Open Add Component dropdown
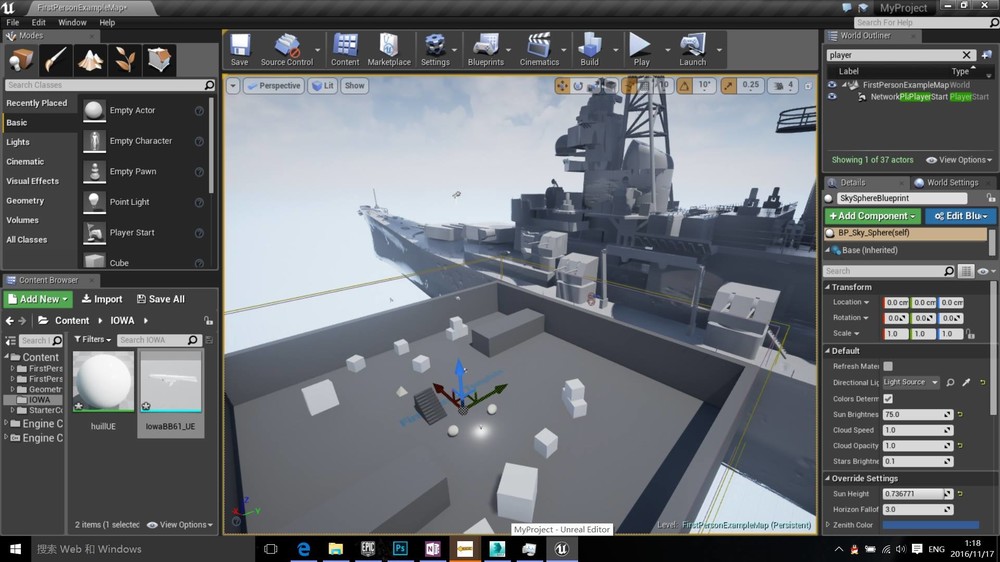The image size is (1000, 562). 872,216
